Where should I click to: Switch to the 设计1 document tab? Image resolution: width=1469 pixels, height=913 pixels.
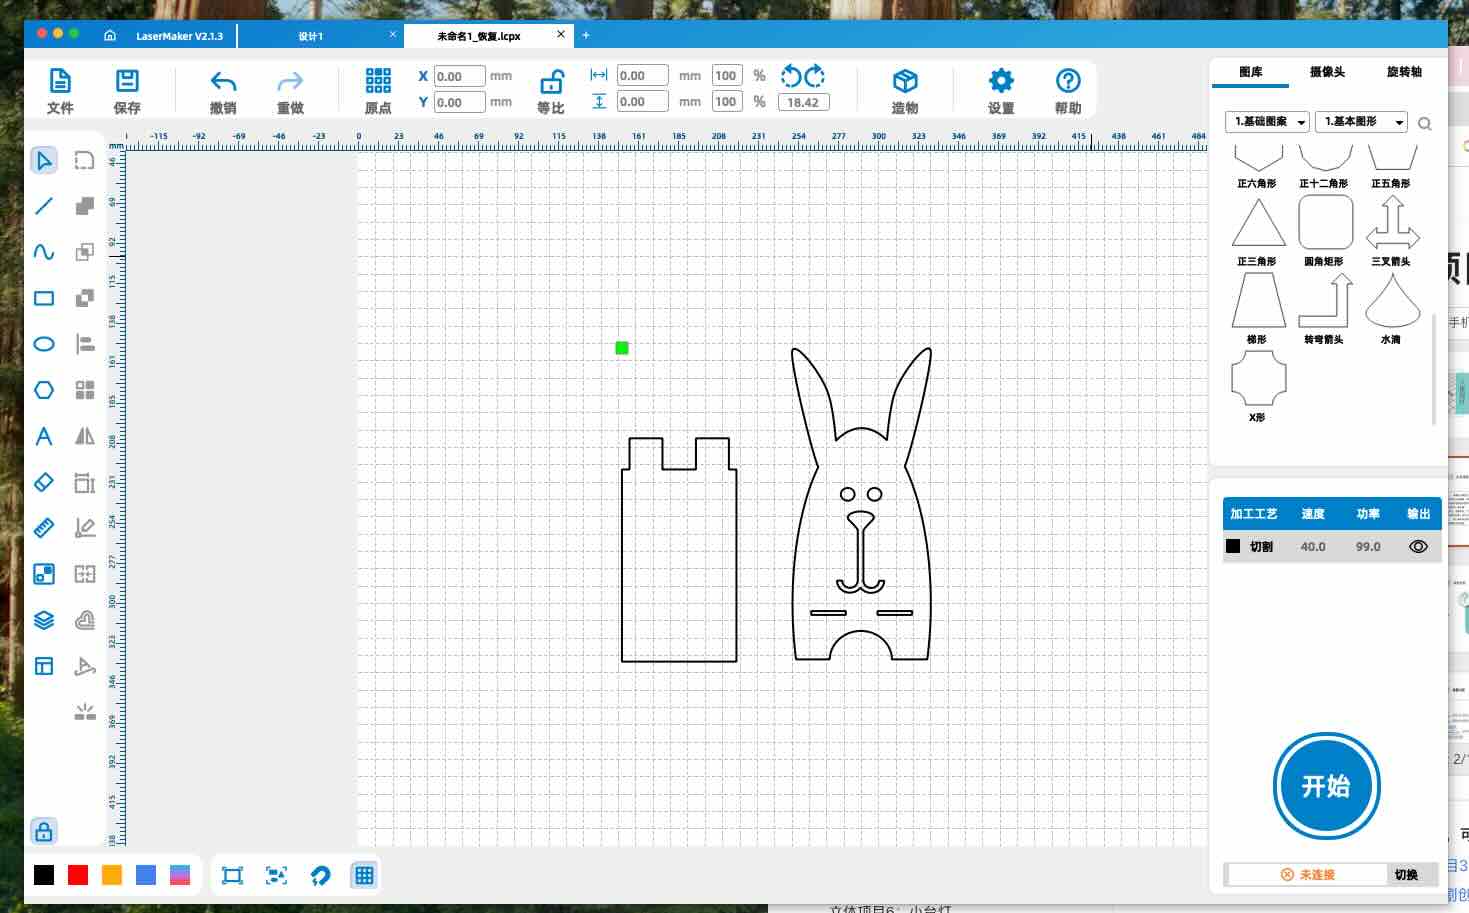click(x=311, y=36)
